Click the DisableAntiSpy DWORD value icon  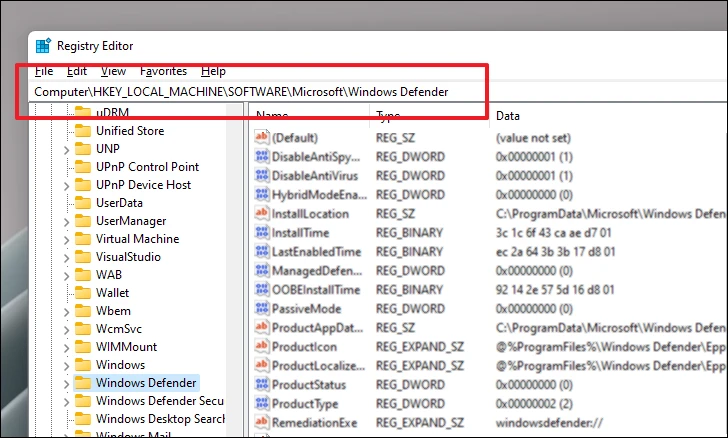click(261, 156)
